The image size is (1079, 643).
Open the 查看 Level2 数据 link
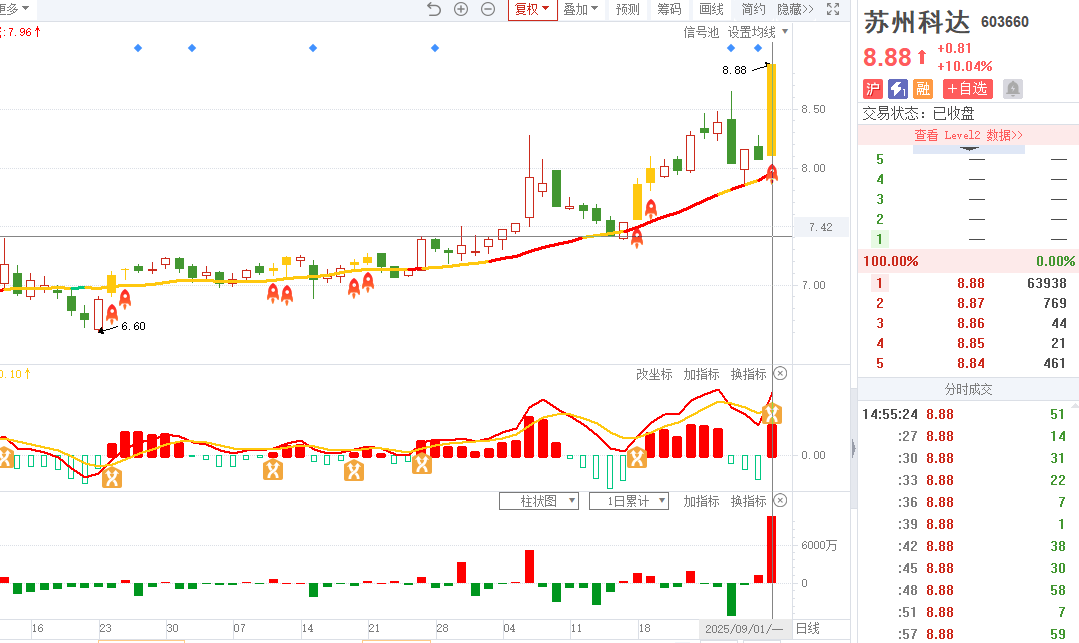(968, 135)
